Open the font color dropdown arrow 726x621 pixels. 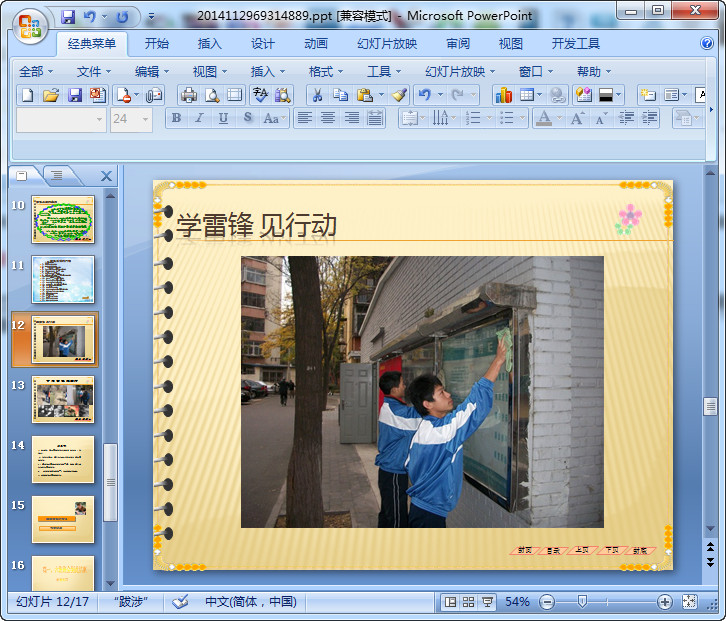[559, 119]
